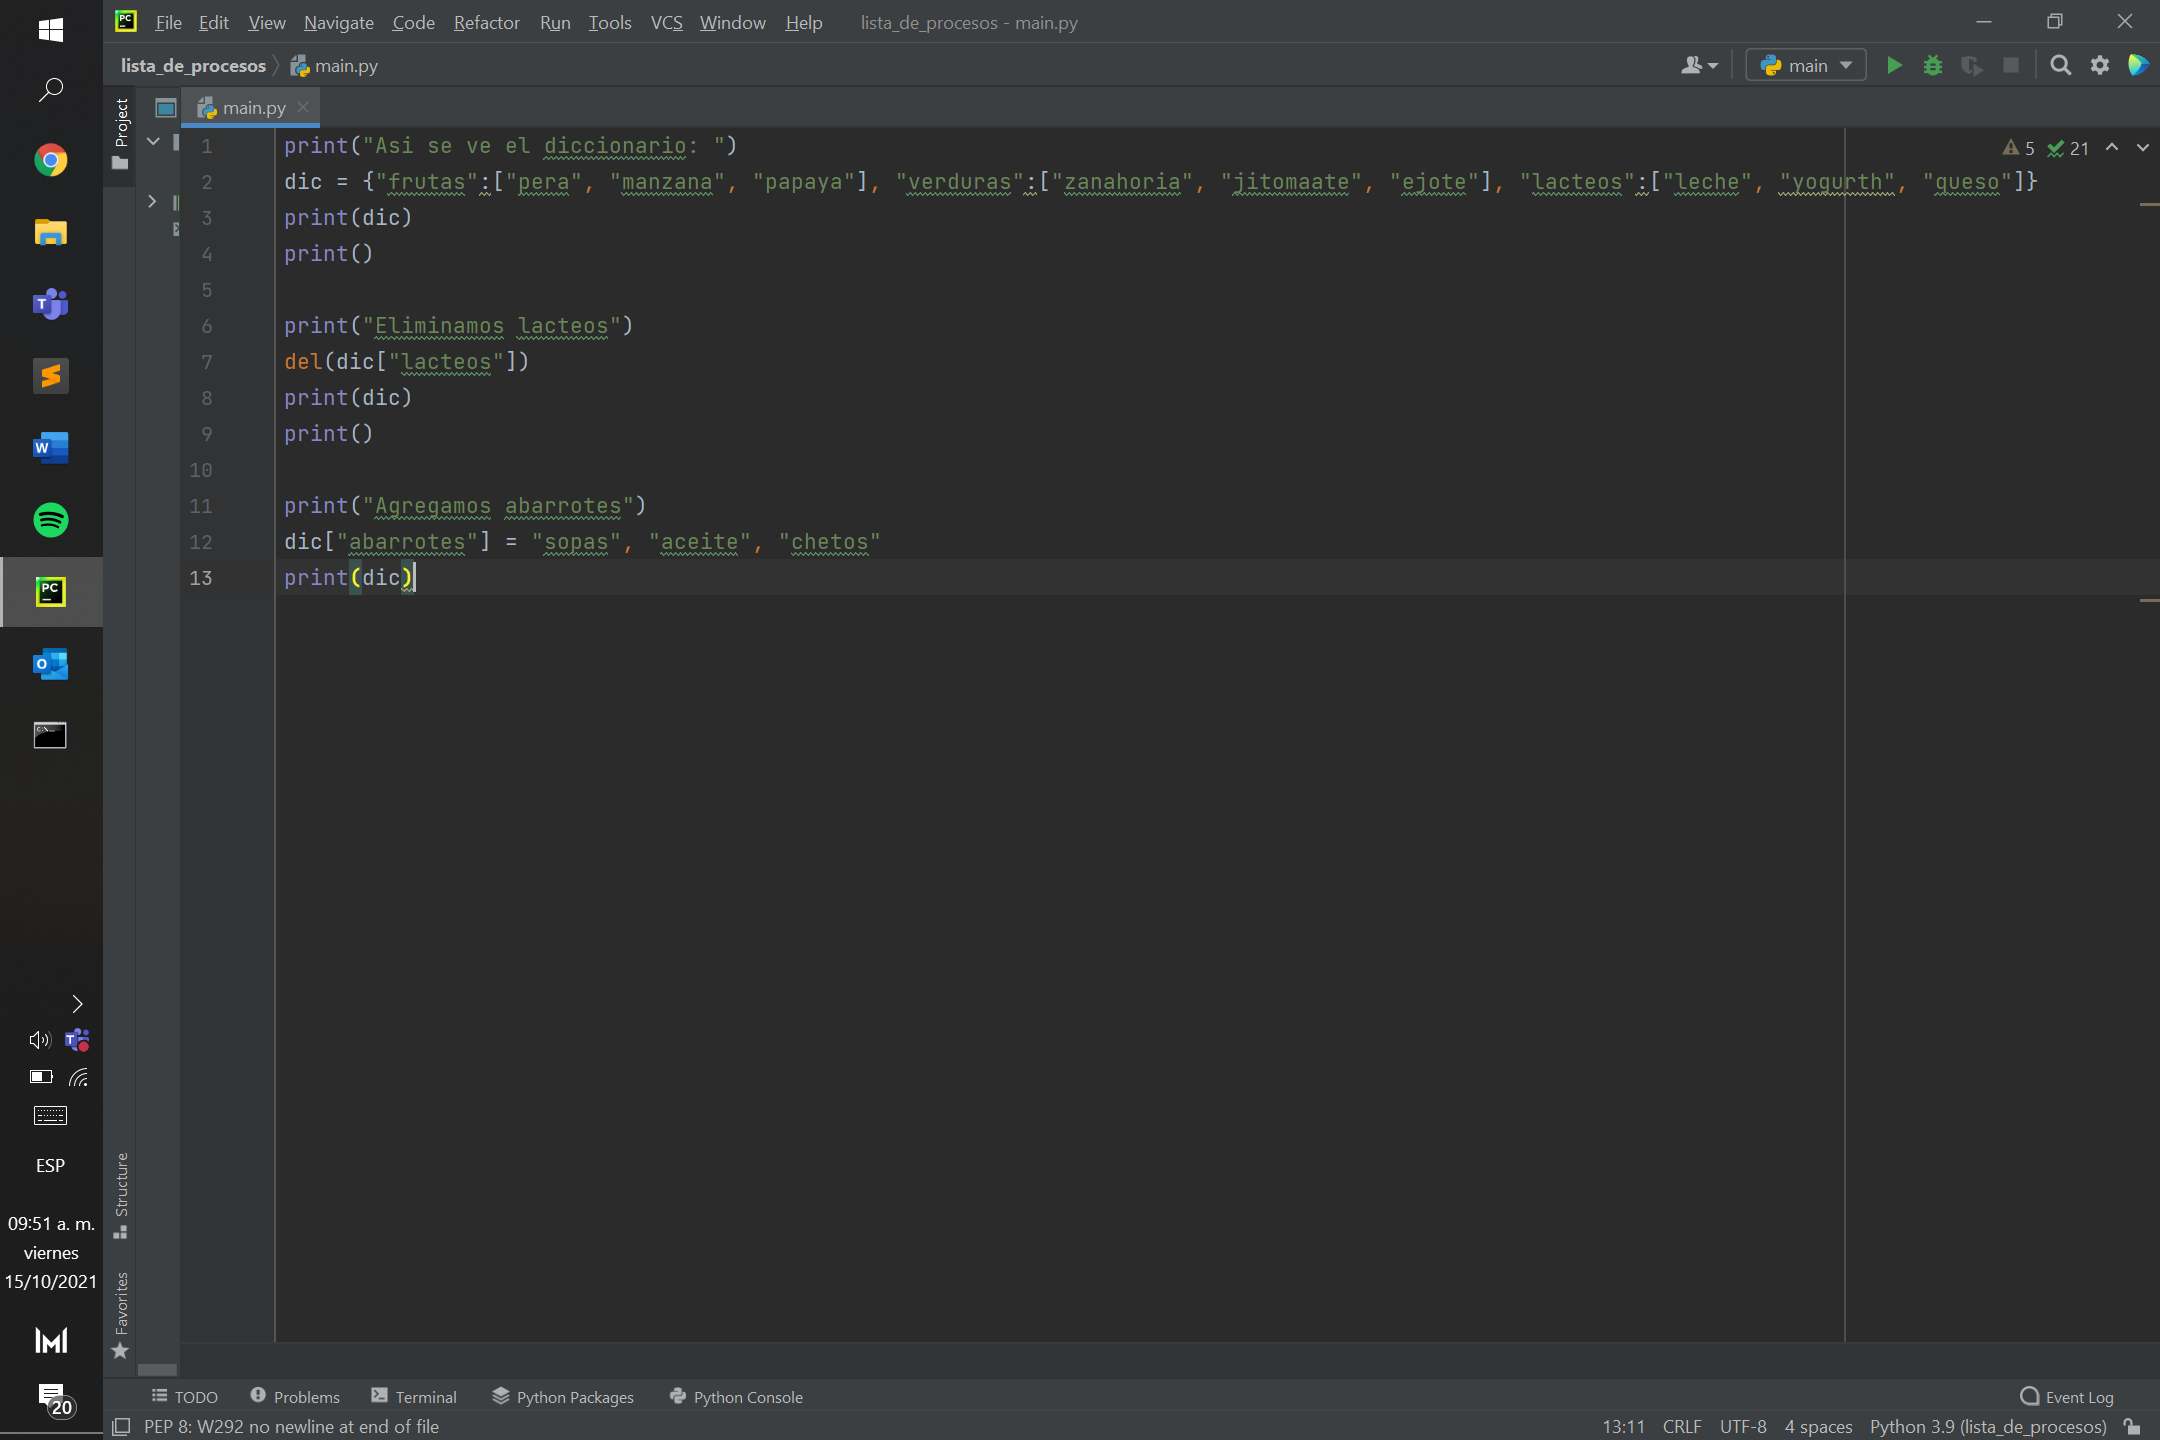Show hidden system tray icons chevron
This screenshot has height=1440, width=2160.
(77, 1003)
